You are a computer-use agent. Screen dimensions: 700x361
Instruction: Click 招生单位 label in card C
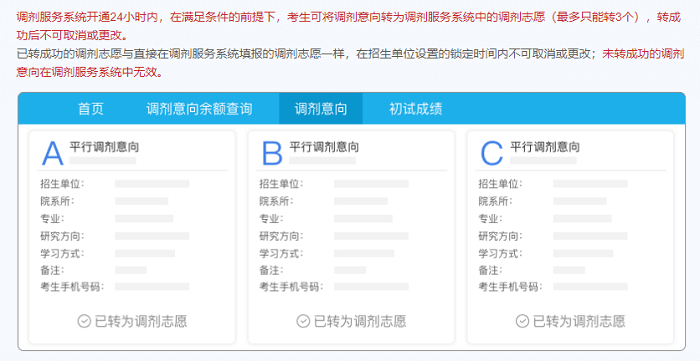(x=500, y=183)
